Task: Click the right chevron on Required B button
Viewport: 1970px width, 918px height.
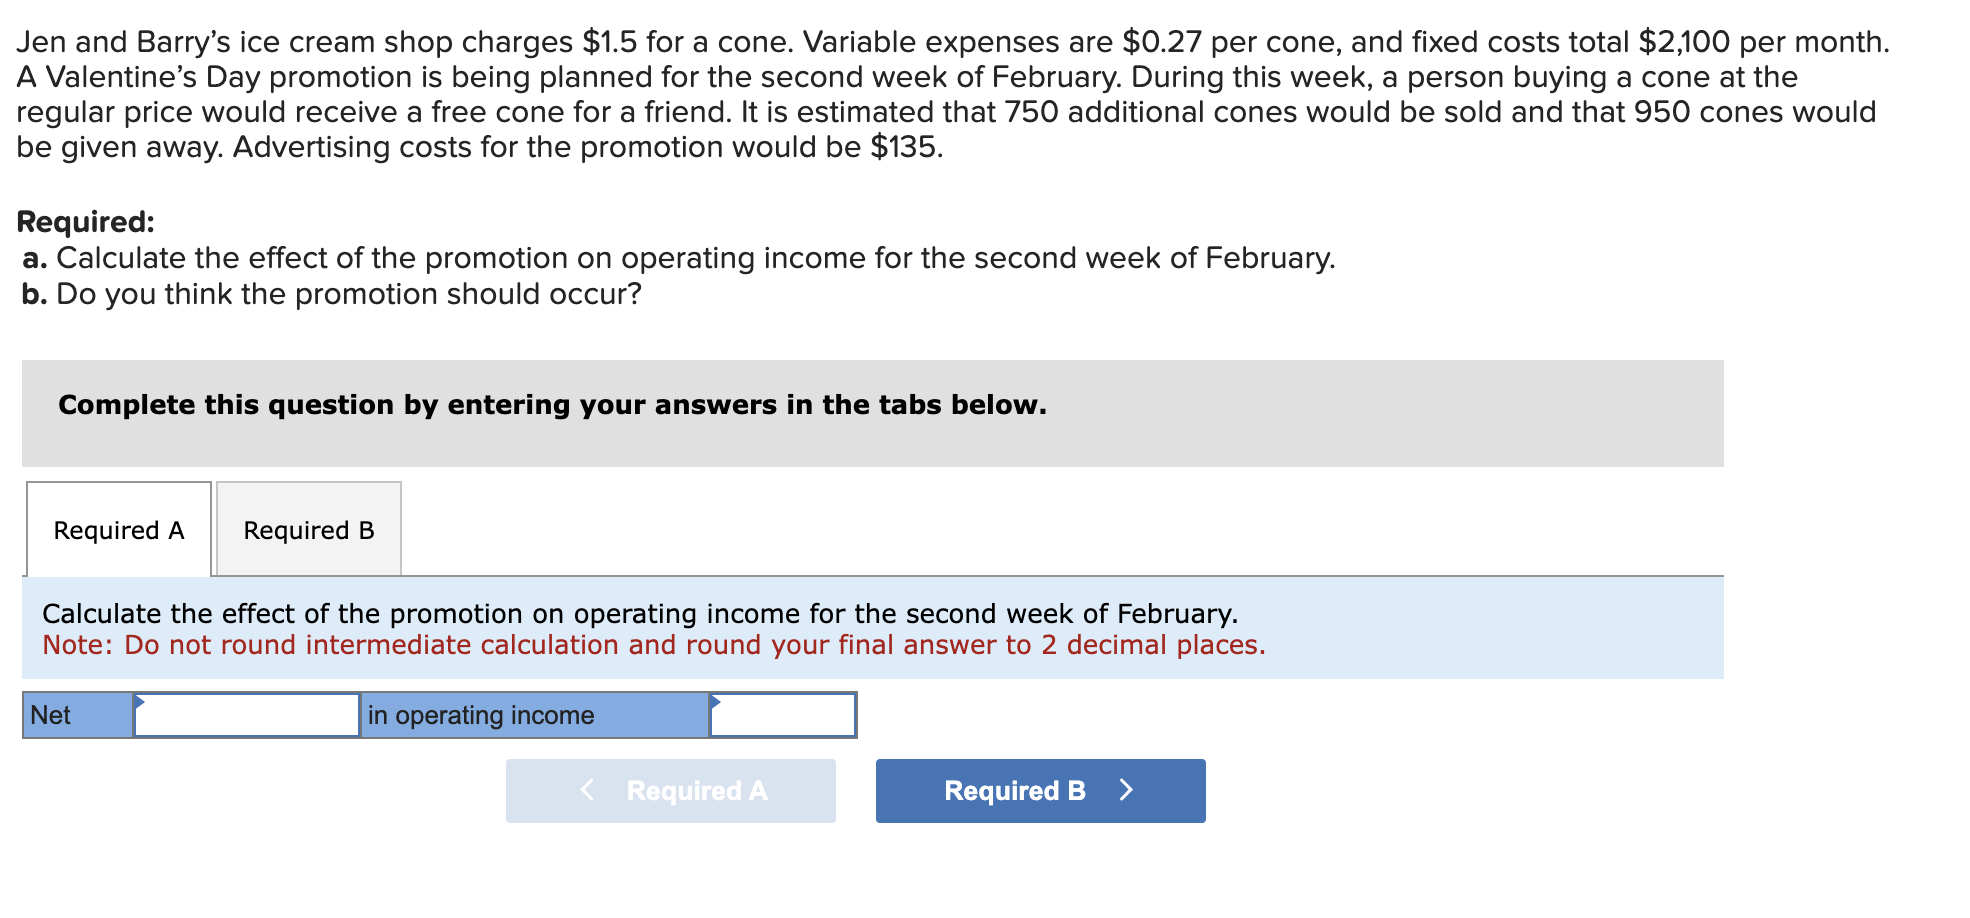Action: click(x=1126, y=790)
